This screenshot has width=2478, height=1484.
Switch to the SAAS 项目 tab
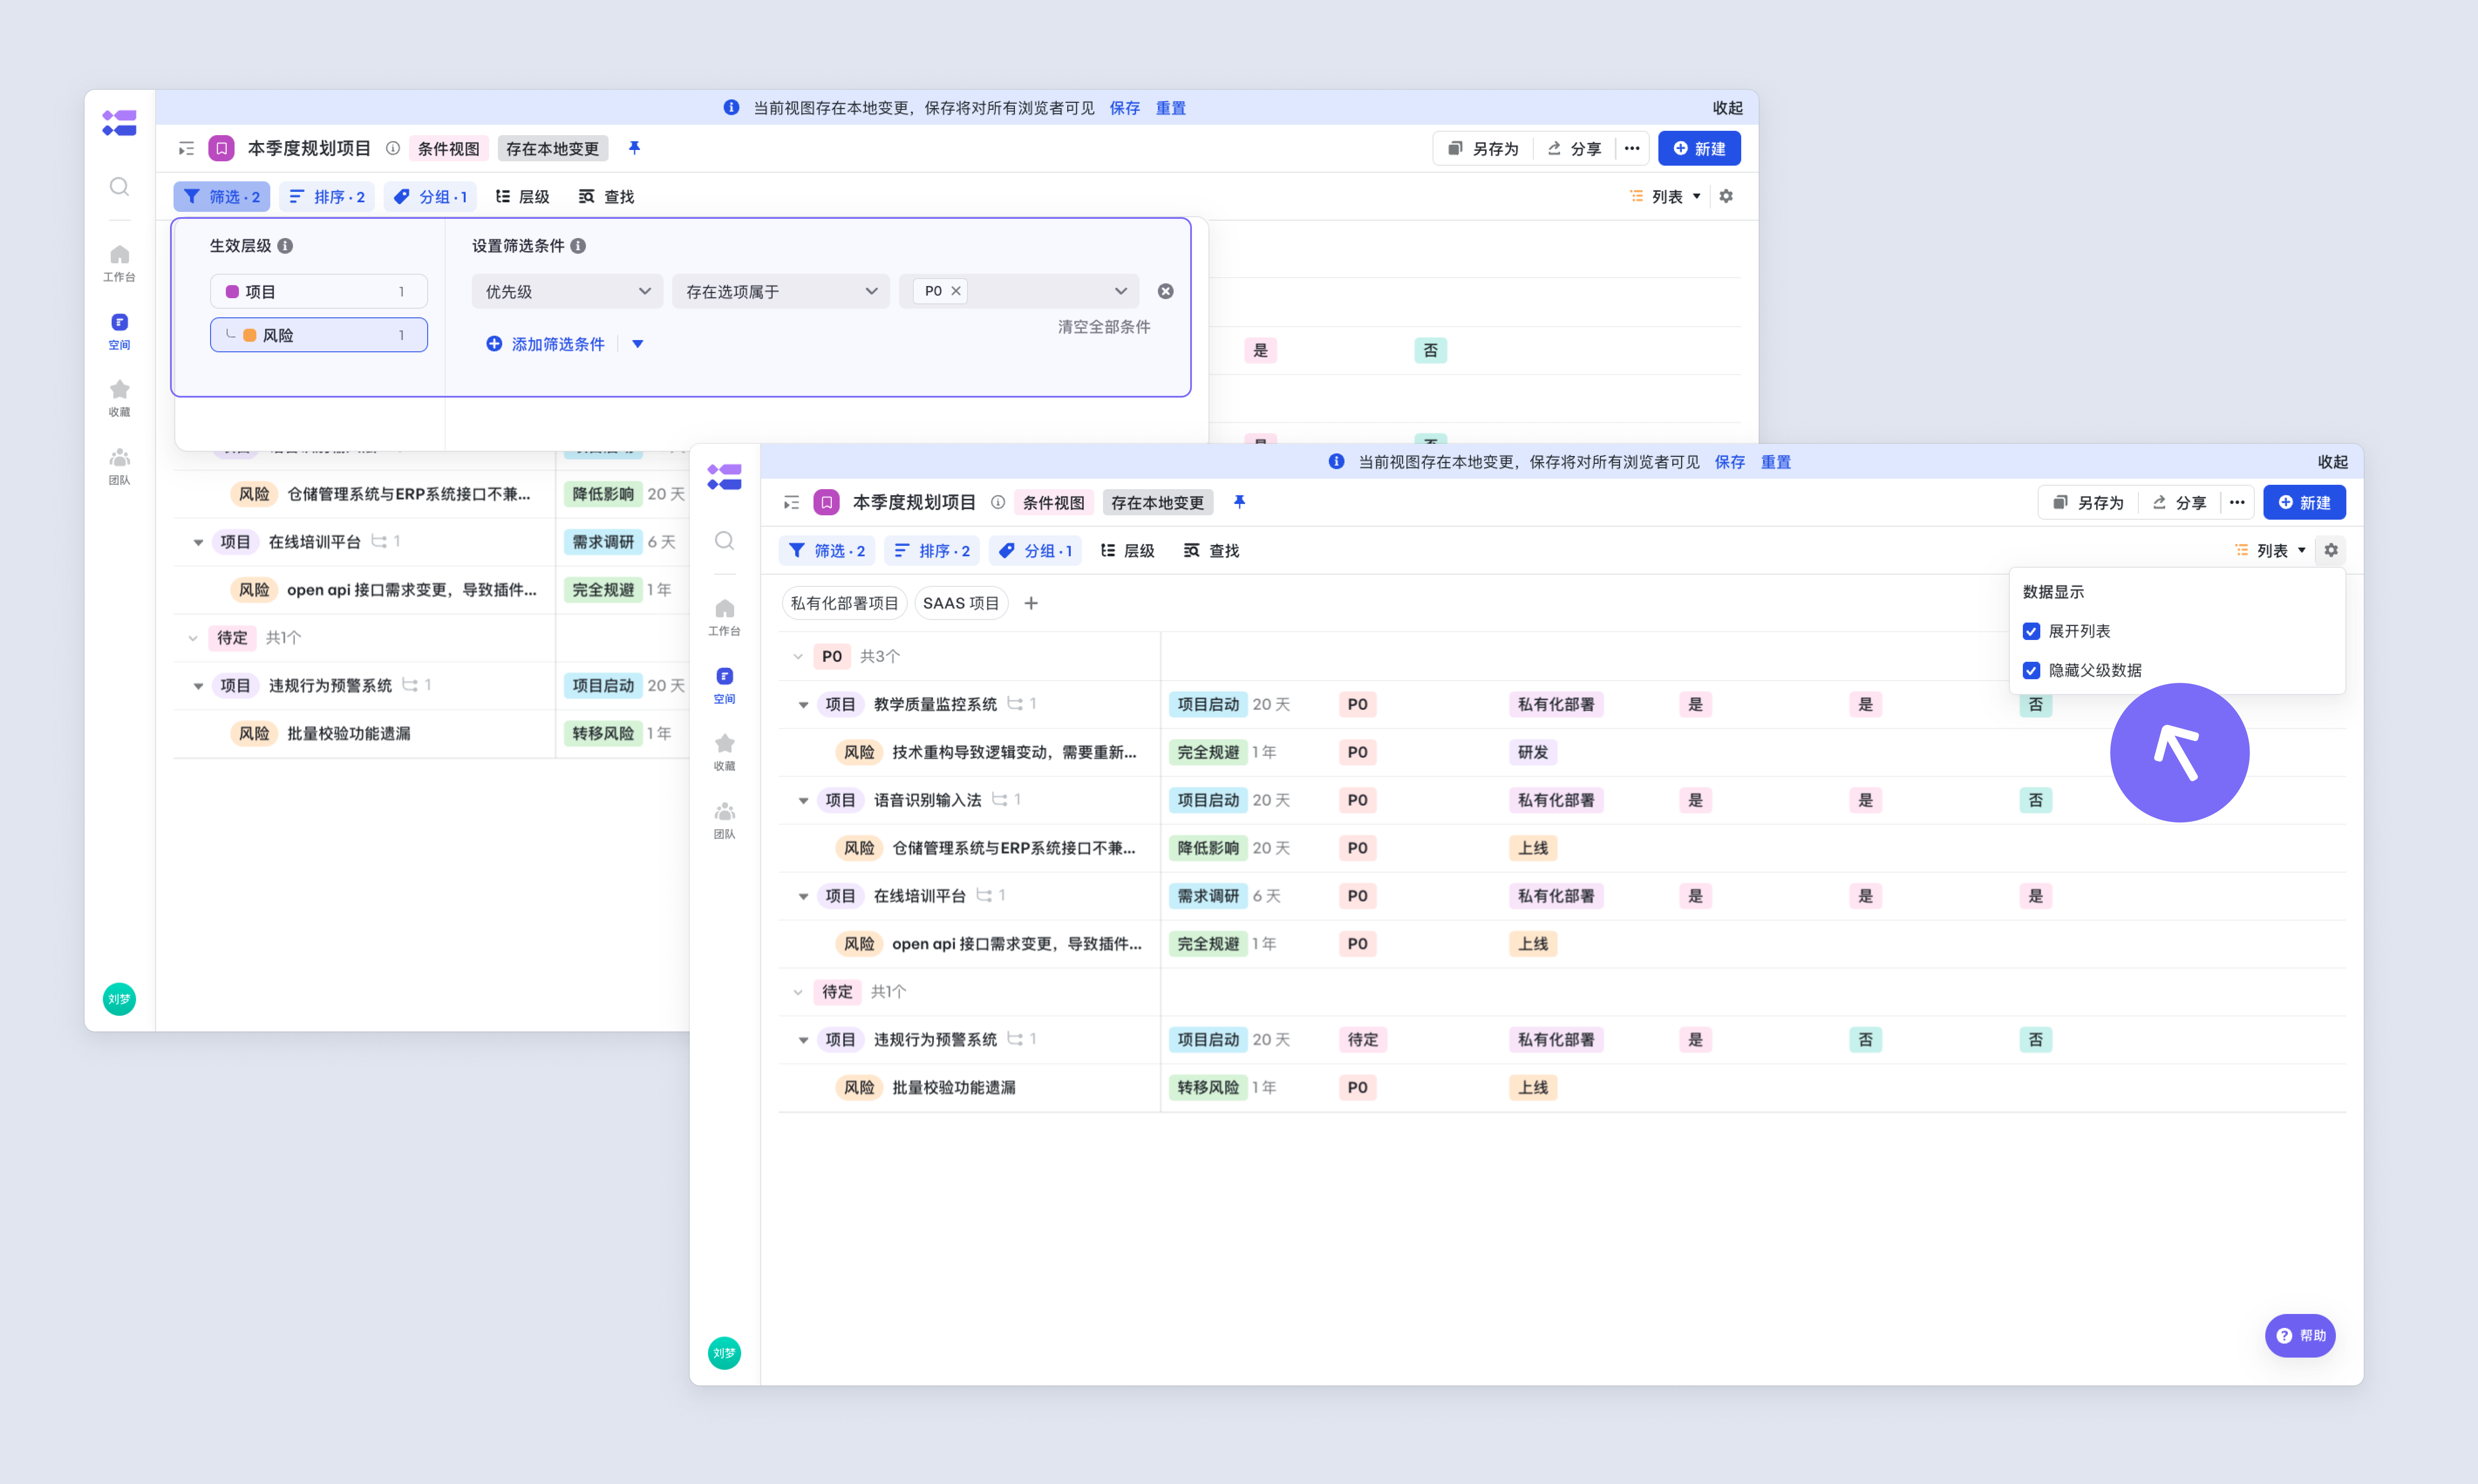pos(960,603)
